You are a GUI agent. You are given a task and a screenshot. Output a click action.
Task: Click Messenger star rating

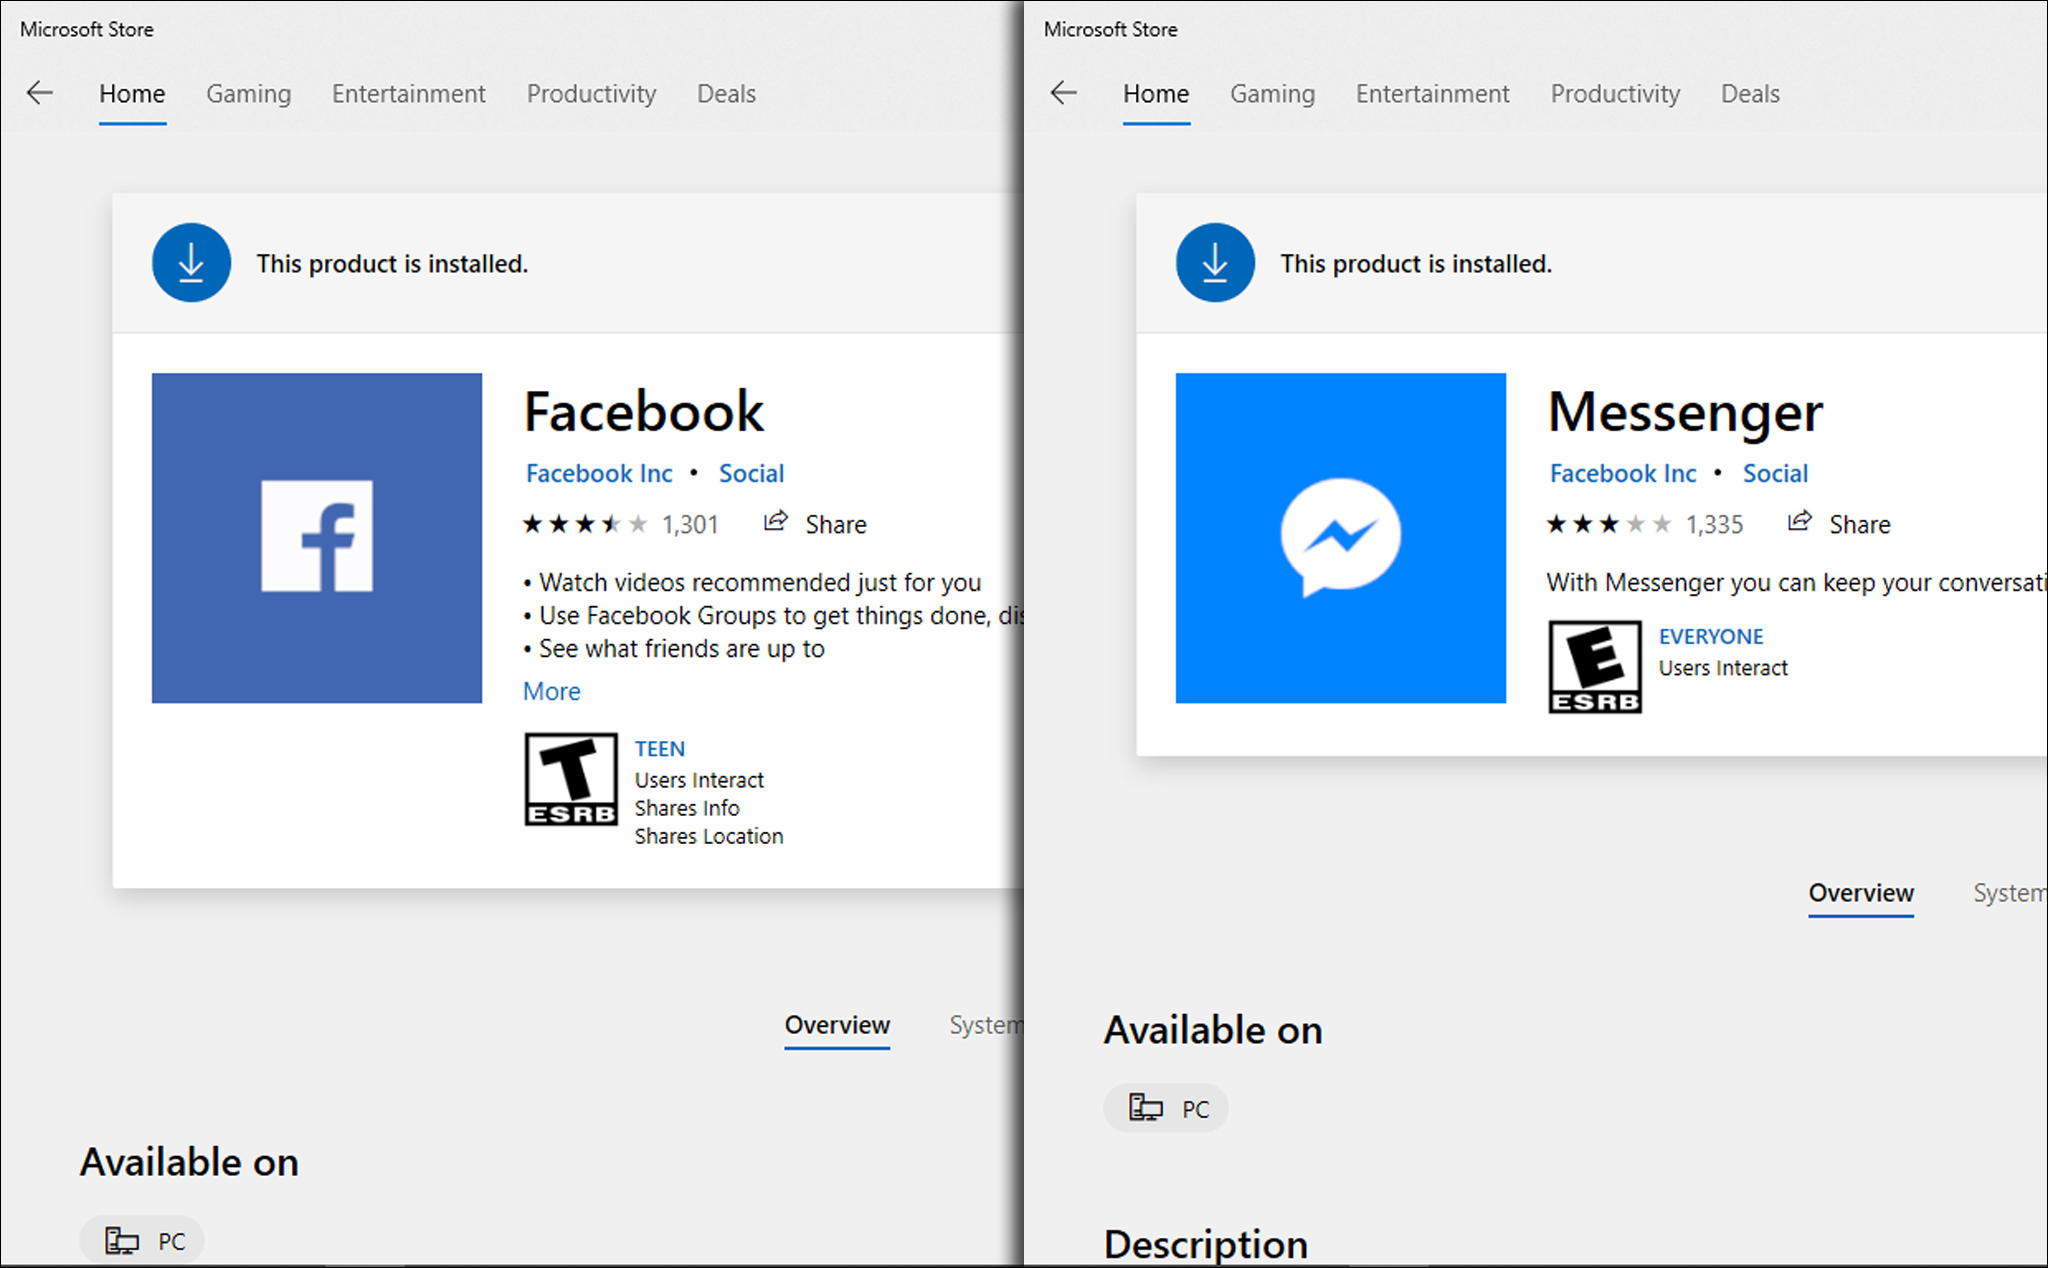pos(1609,524)
